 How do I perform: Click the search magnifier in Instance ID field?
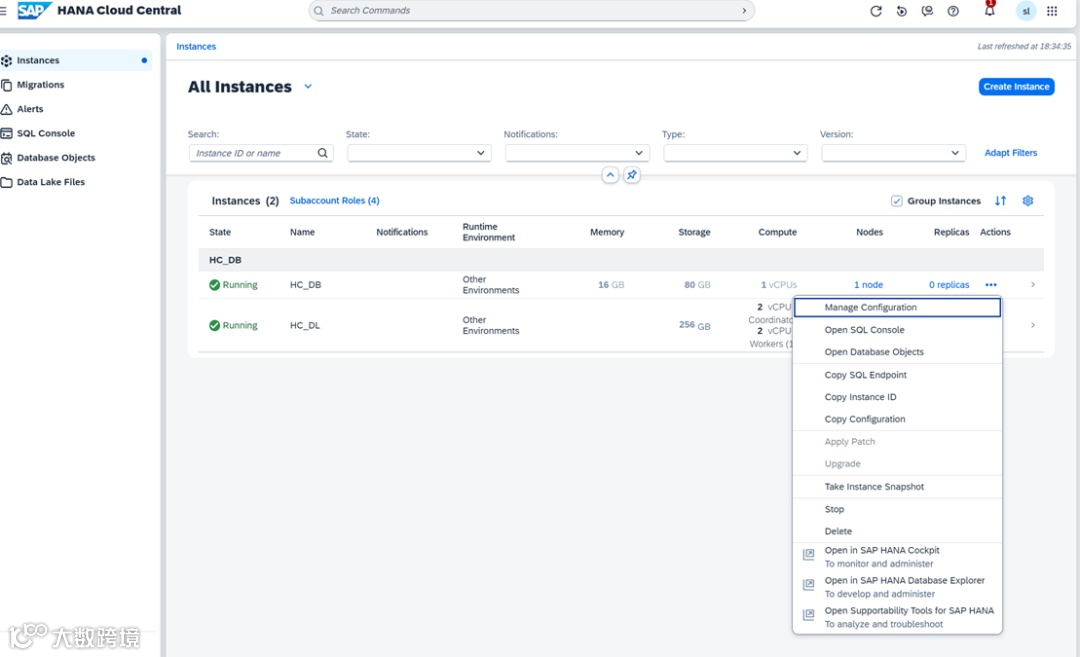pos(322,153)
